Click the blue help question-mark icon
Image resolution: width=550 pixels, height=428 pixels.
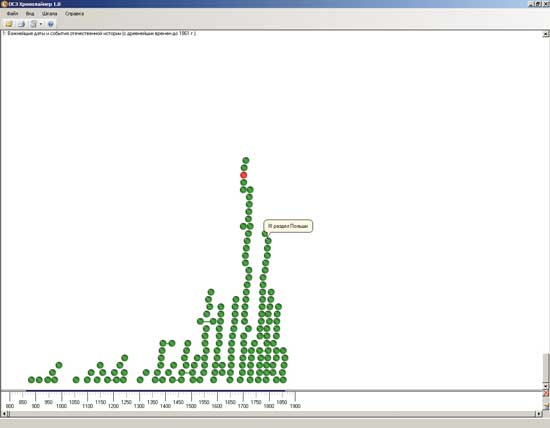click(x=51, y=24)
